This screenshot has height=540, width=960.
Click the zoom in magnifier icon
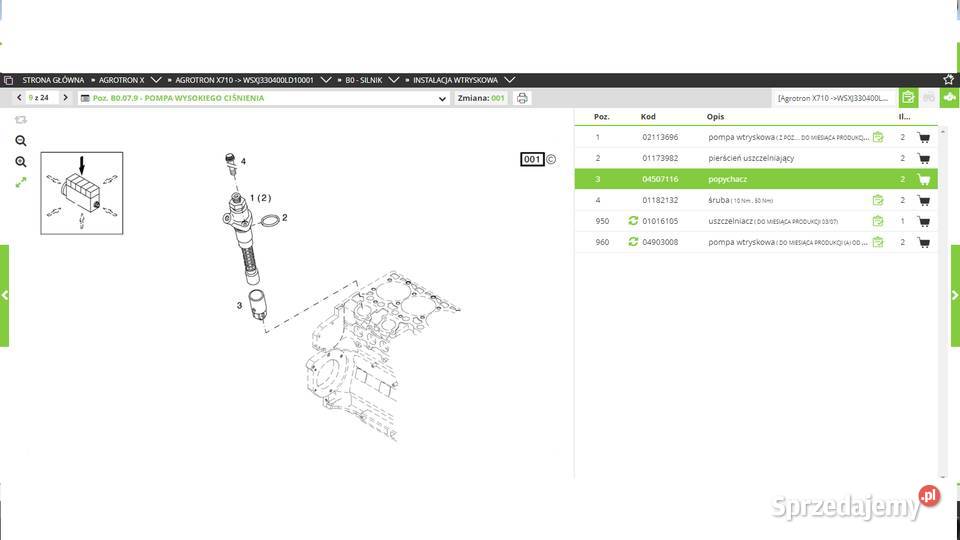coord(21,162)
